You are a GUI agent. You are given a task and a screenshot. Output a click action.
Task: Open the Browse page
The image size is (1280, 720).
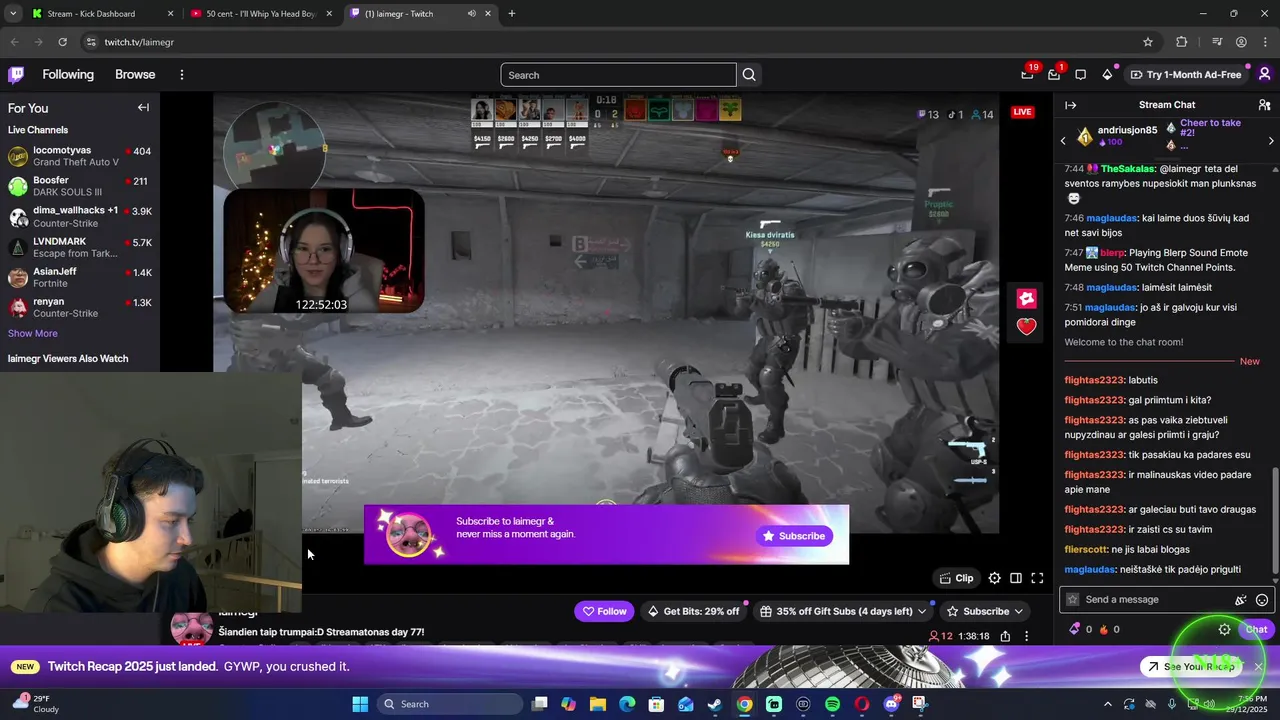tap(135, 75)
